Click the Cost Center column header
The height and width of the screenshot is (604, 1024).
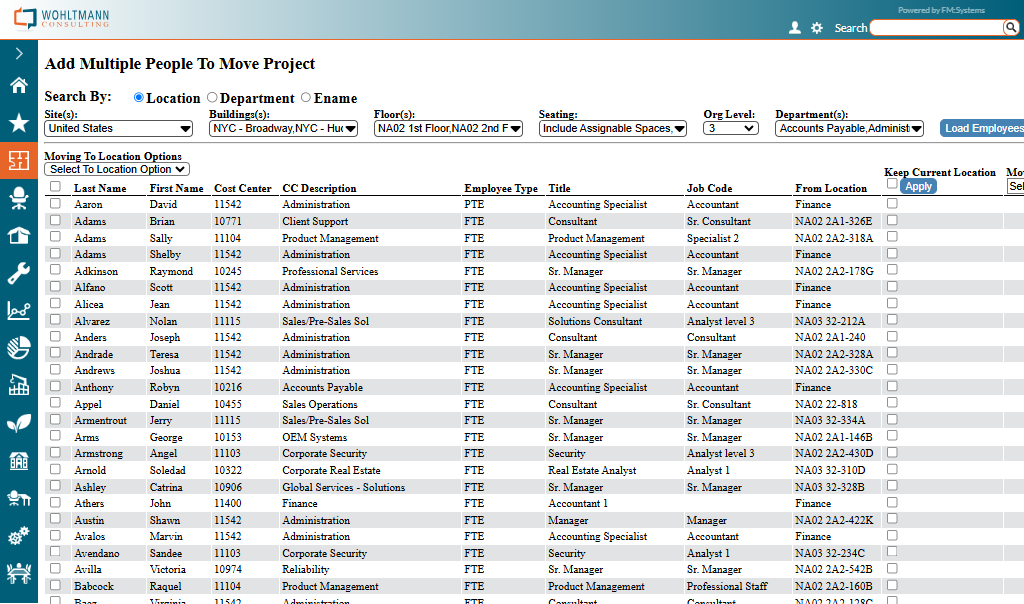pos(242,188)
